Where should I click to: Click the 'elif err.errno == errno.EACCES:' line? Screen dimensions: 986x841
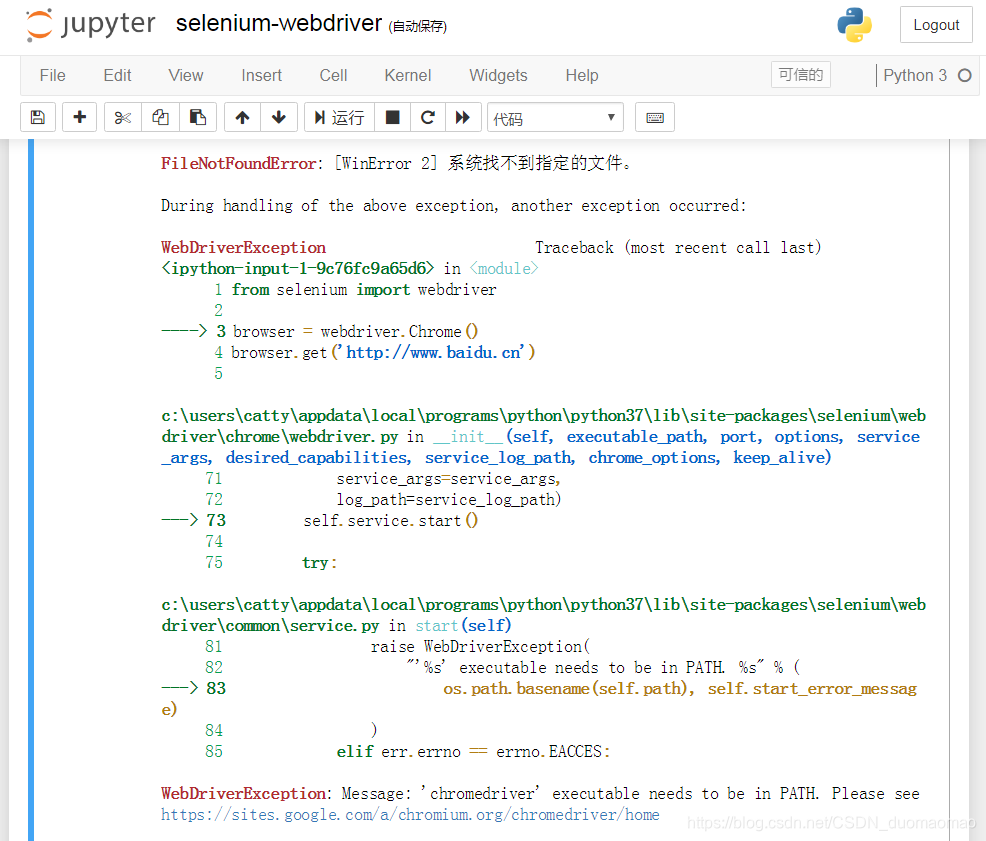(473, 752)
